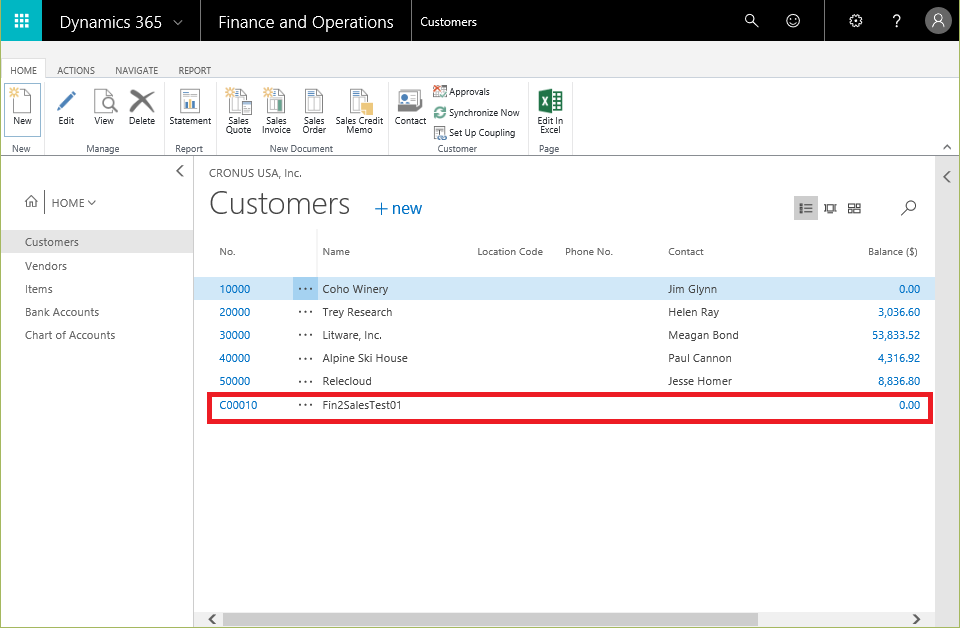Click the Edit pencil icon
The width and height of the screenshot is (960, 628).
coord(66,108)
